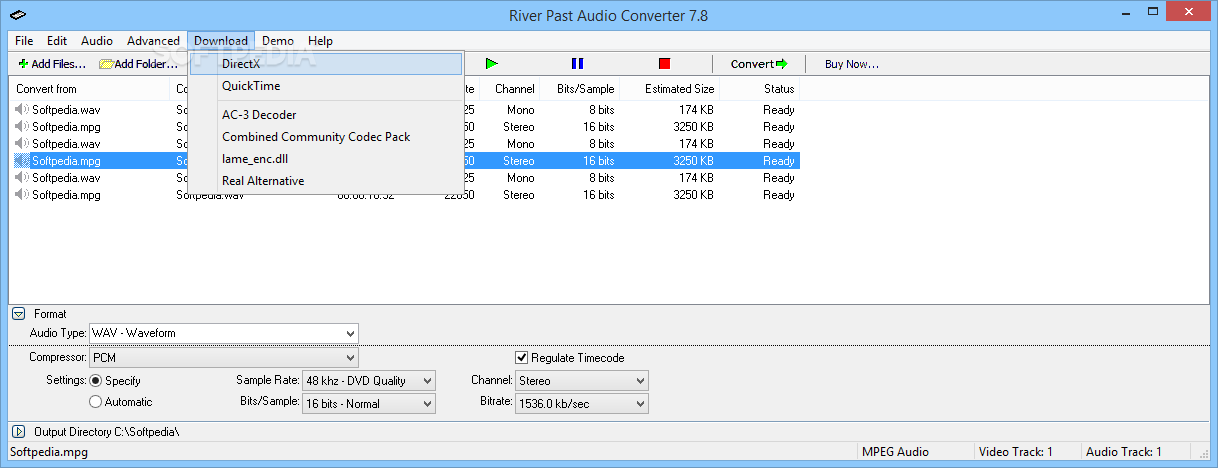Toggle the Regulate Timecode checkbox
The height and width of the screenshot is (468, 1218).
pos(521,358)
